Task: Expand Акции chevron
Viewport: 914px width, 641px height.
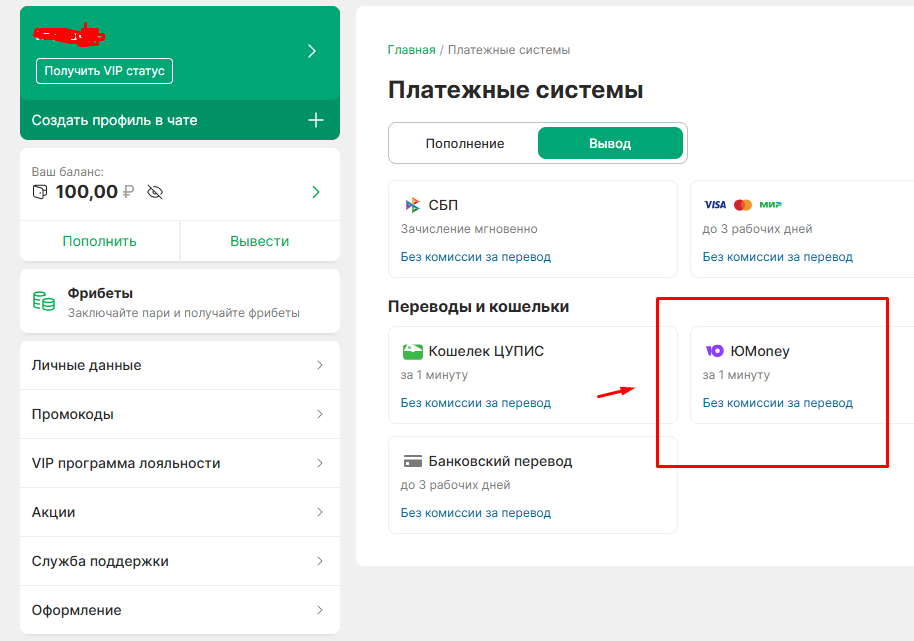Action: (x=319, y=512)
